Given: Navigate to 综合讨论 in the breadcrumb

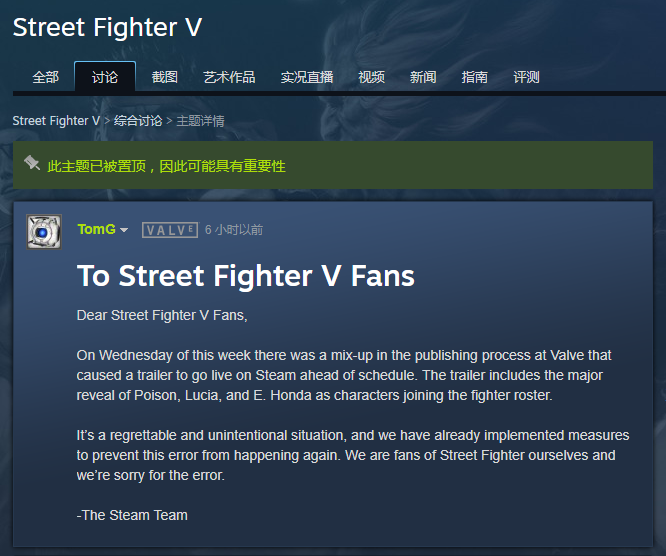Looking at the screenshot, I should (x=137, y=121).
